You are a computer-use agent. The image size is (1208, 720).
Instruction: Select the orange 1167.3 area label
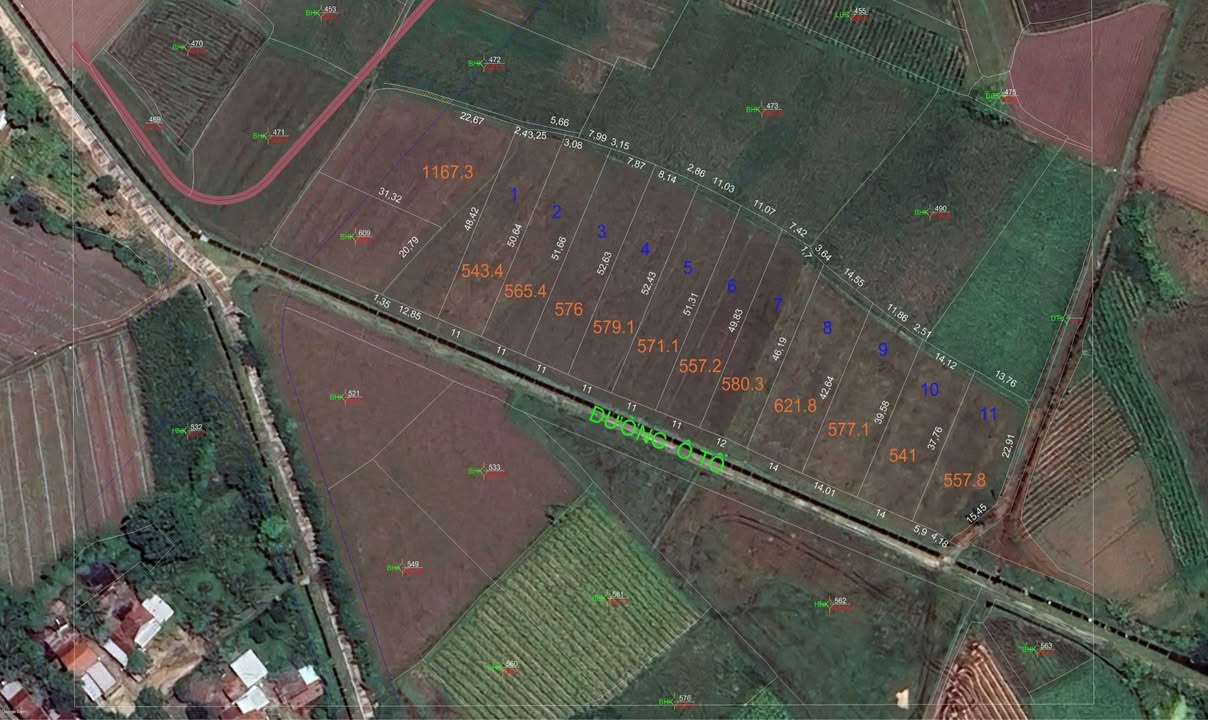(447, 172)
